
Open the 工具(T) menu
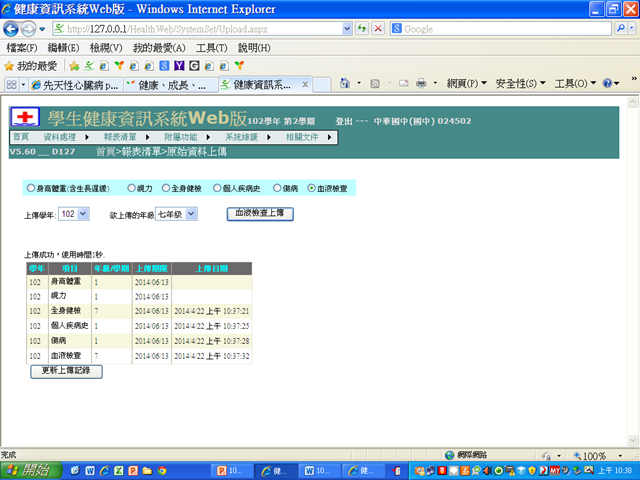[211, 48]
